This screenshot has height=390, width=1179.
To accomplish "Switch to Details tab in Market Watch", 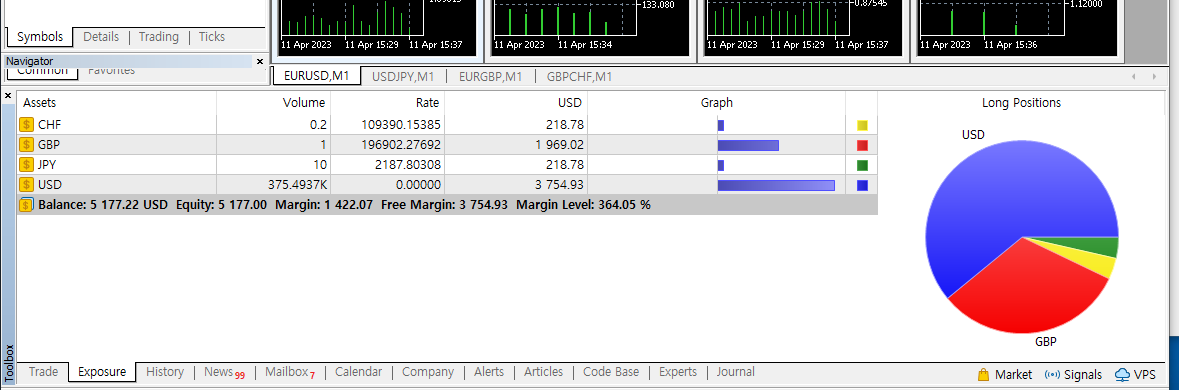I will pos(101,37).
